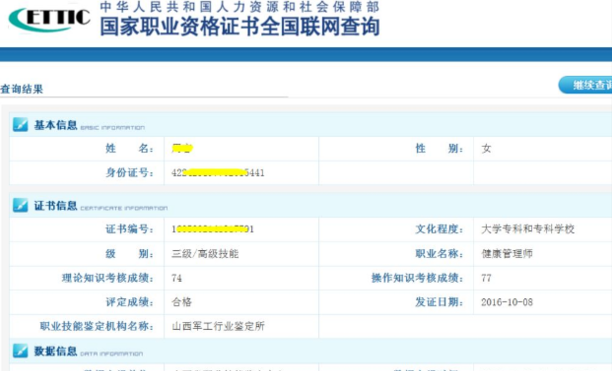The width and height of the screenshot is (612, 371).
Task: Click the 证书信息 section icon
Action: (x=20, y=205)
